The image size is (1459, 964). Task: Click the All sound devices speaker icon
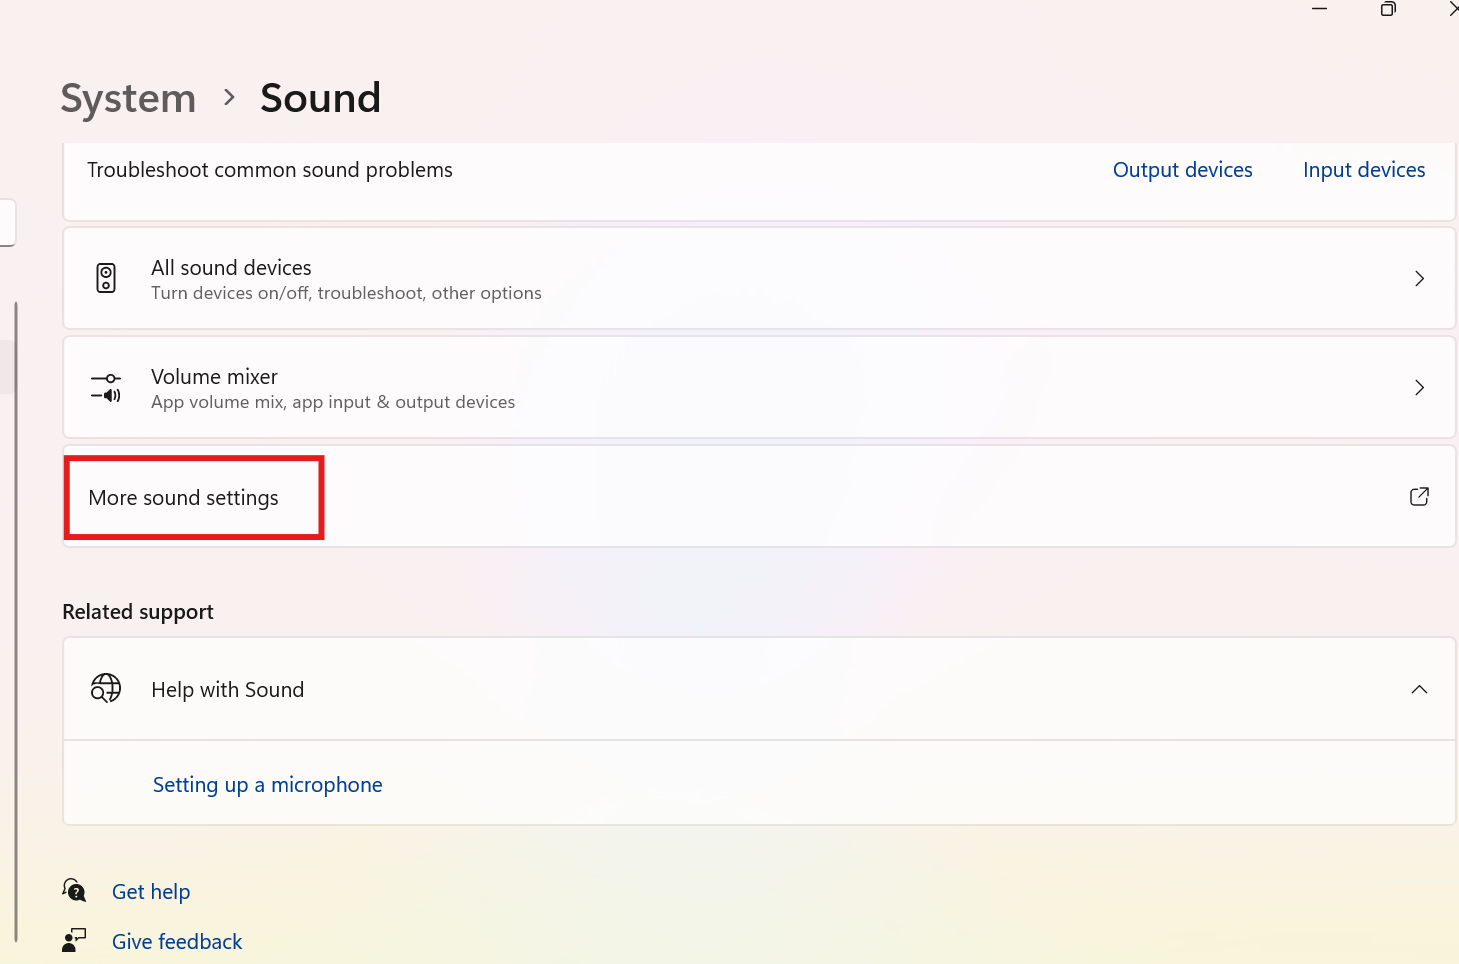[106, 278]
